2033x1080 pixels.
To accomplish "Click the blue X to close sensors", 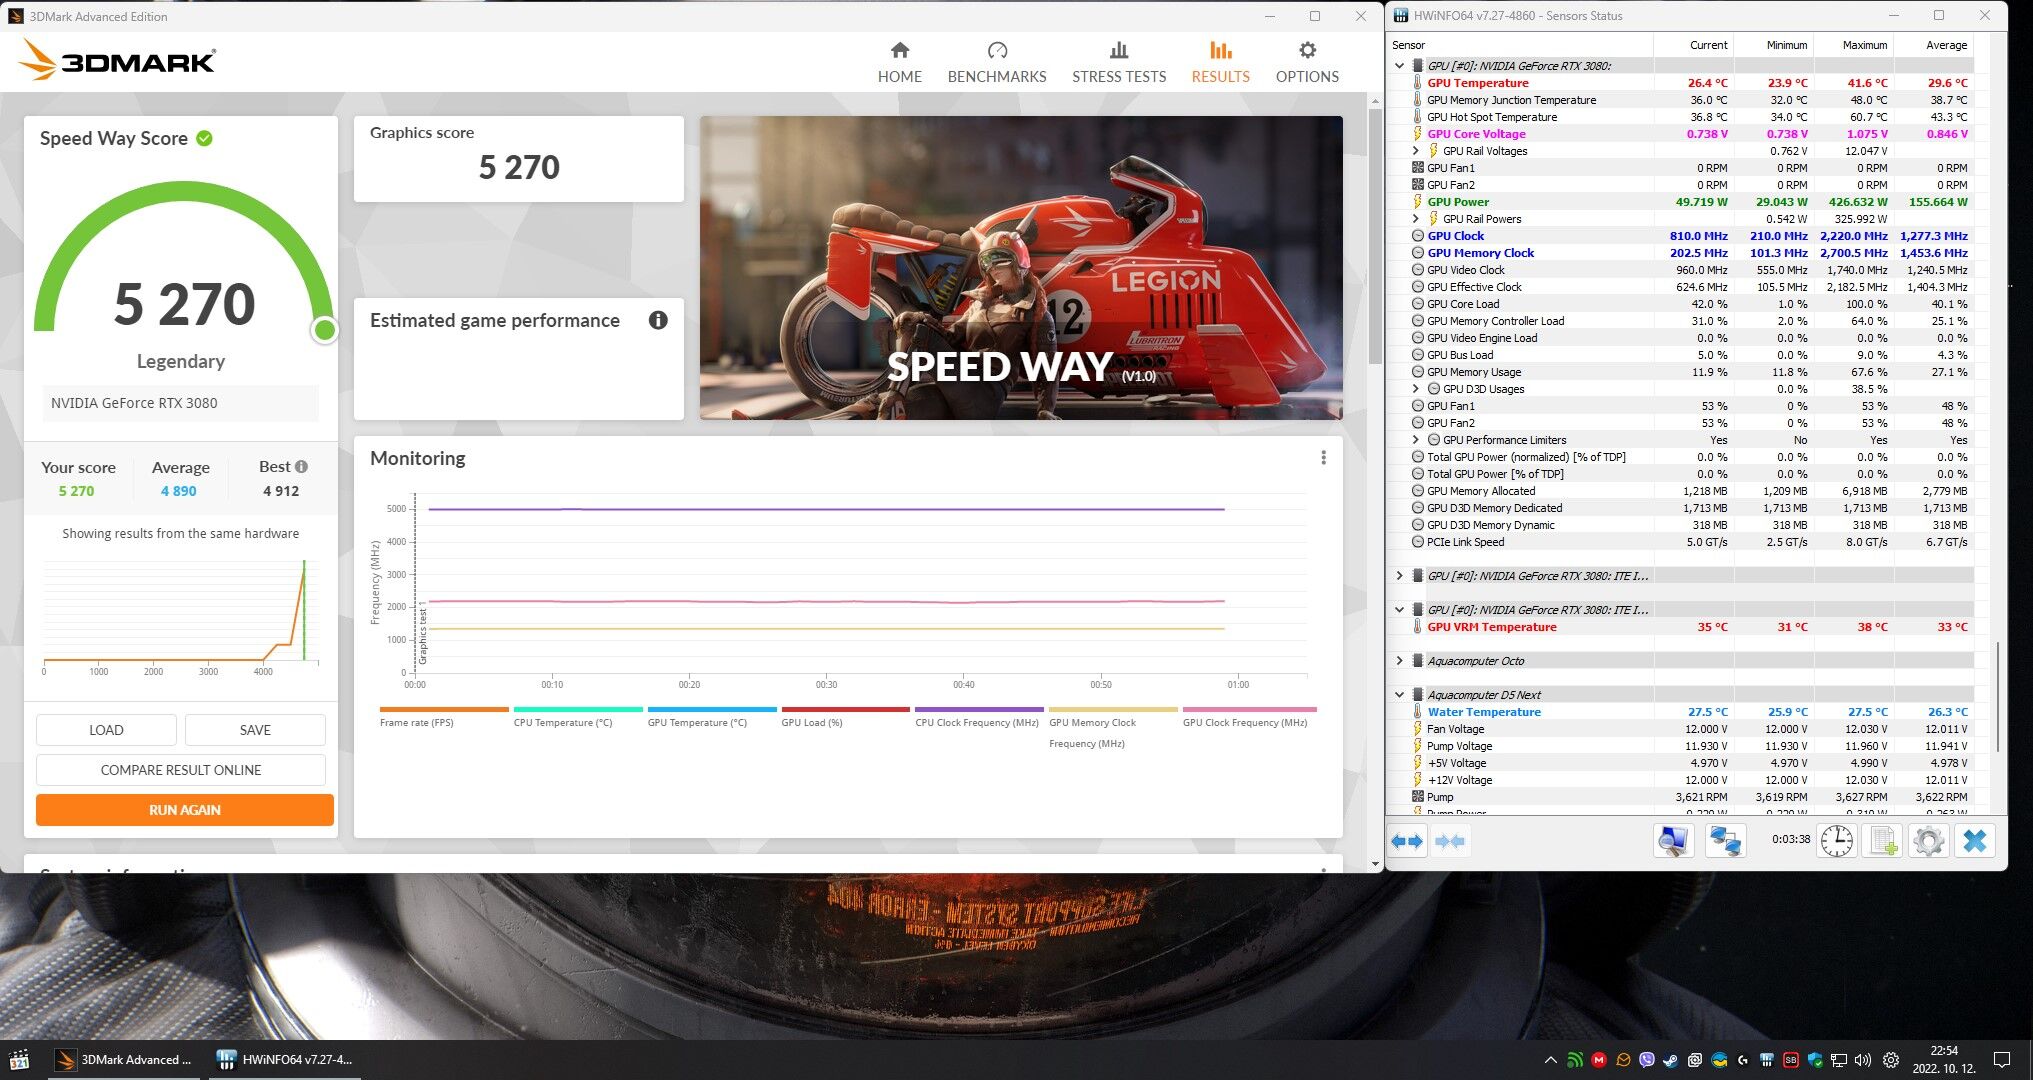I will 1974,841.
